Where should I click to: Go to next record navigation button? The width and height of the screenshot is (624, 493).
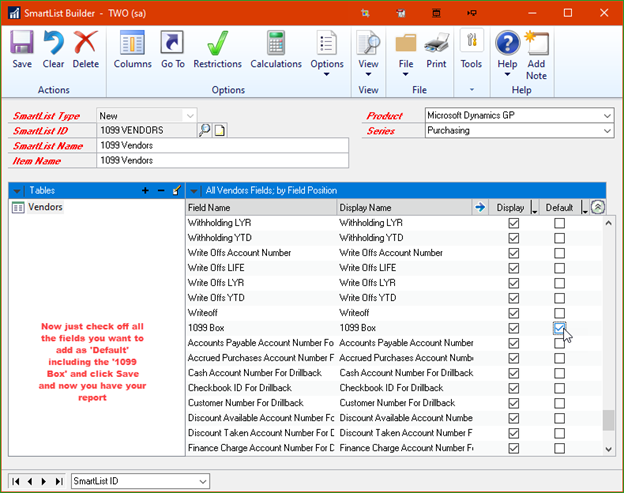(44, 481)
